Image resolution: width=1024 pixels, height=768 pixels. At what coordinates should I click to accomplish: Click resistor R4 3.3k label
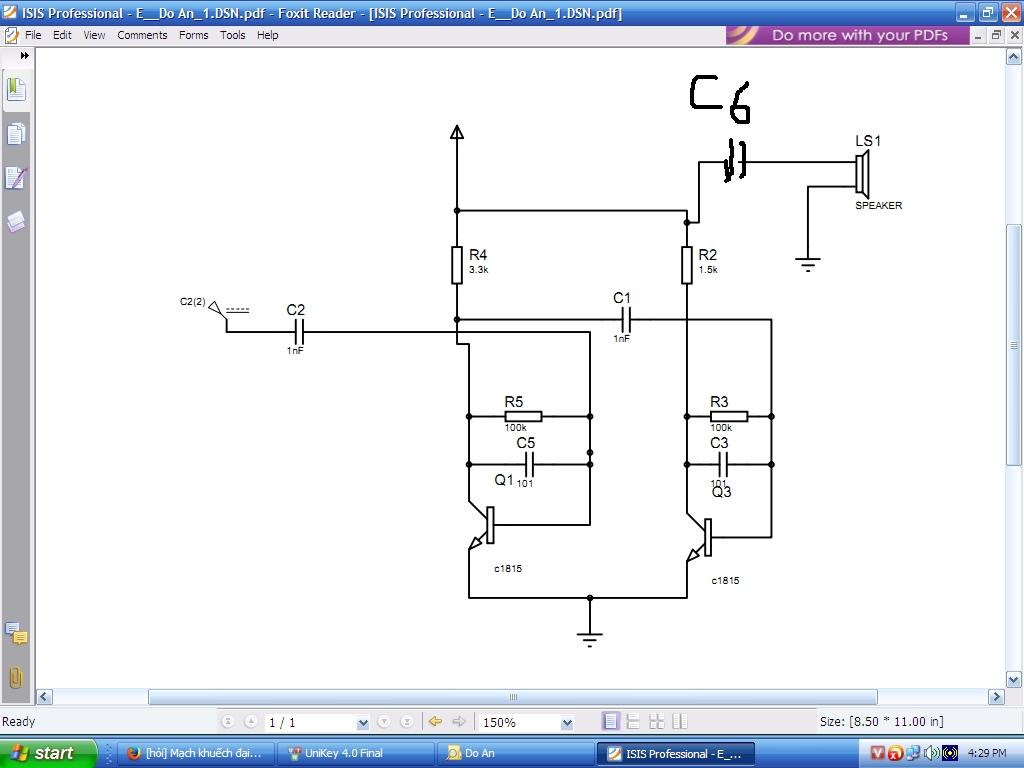tap(478, 261)
